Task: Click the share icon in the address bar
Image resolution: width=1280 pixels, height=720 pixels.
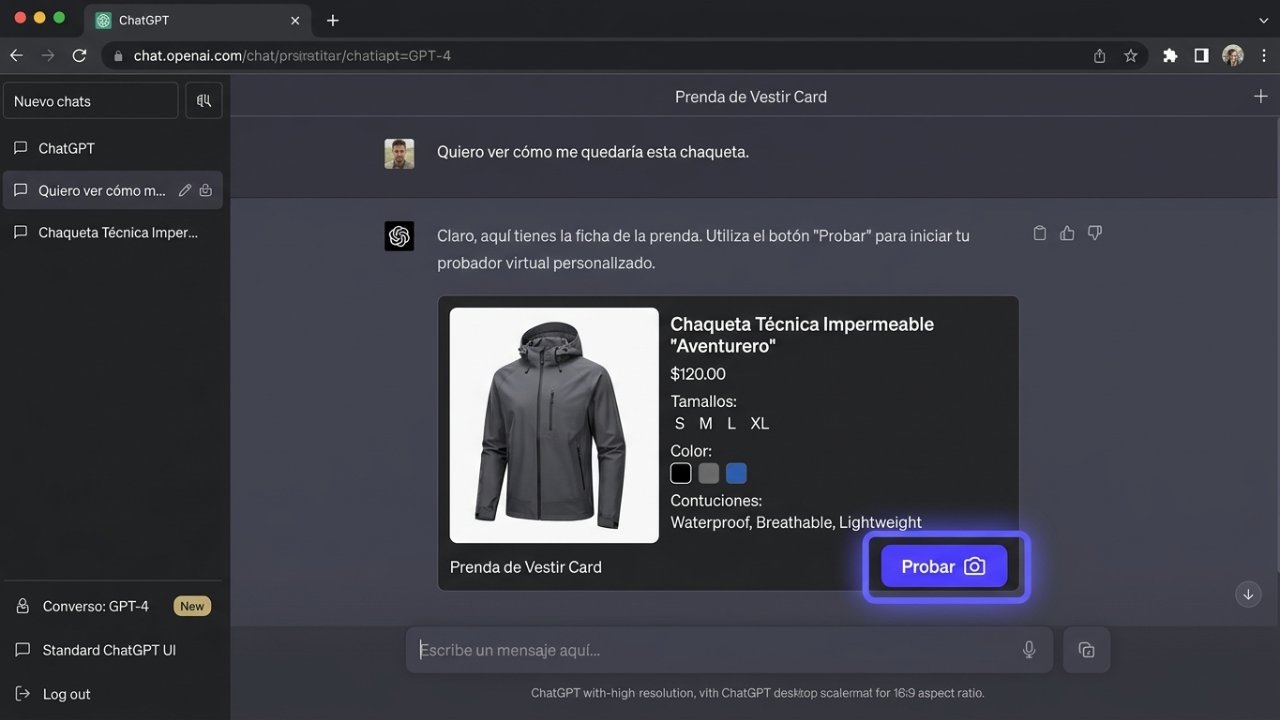Action: click(1100, 56)
